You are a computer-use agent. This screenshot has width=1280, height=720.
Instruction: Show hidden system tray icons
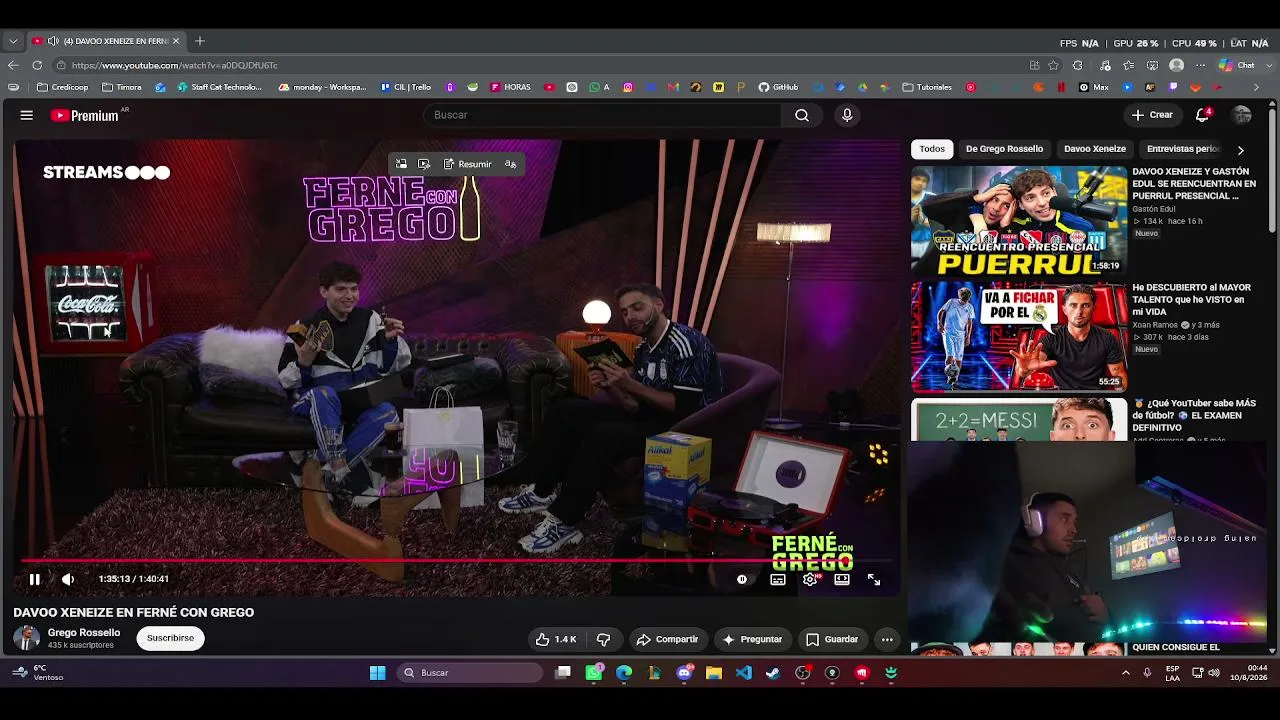(x=1126, y=673)
